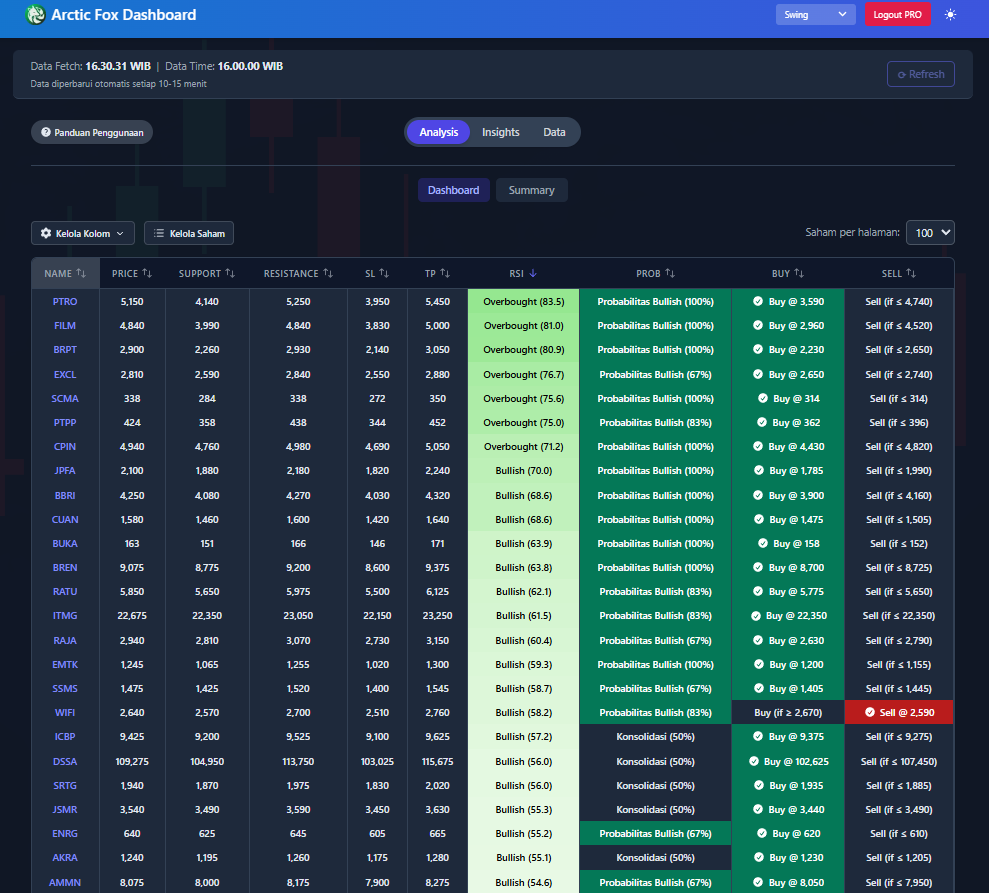Switch to the Analysis tab
The image size is (989, 893).
438,132
